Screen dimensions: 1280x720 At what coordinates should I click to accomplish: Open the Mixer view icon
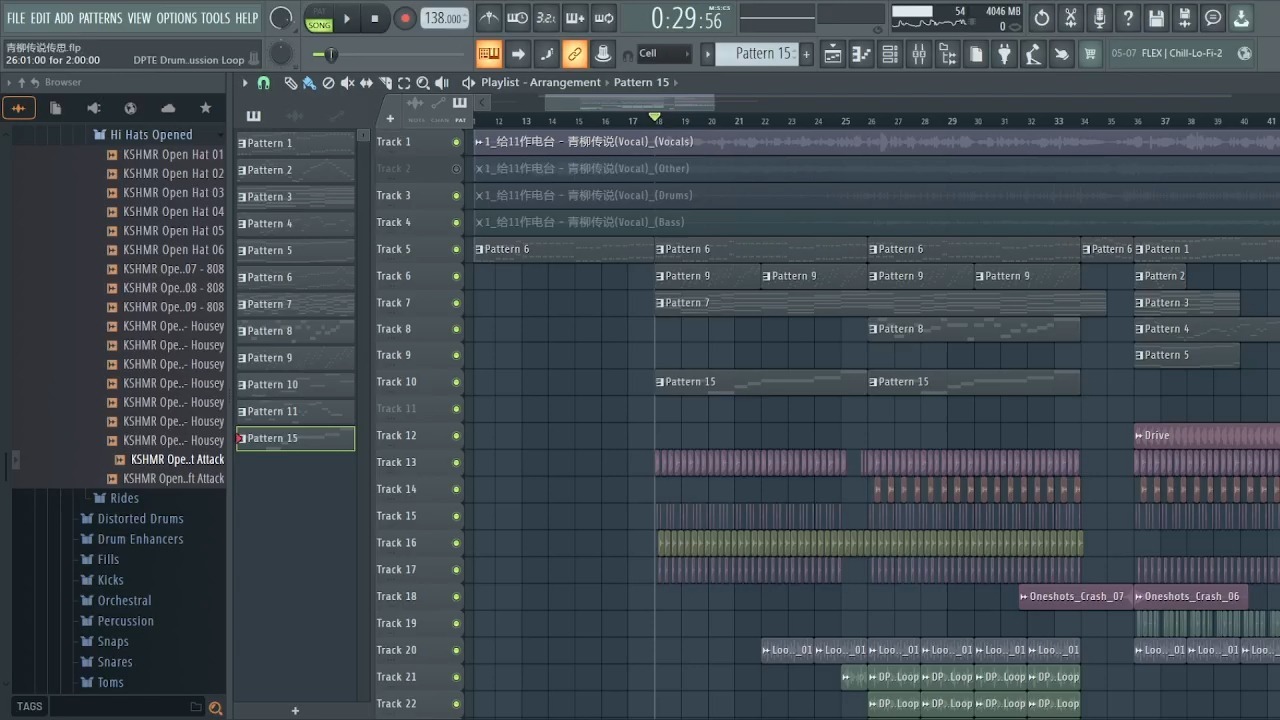click(x=918, y=55)
